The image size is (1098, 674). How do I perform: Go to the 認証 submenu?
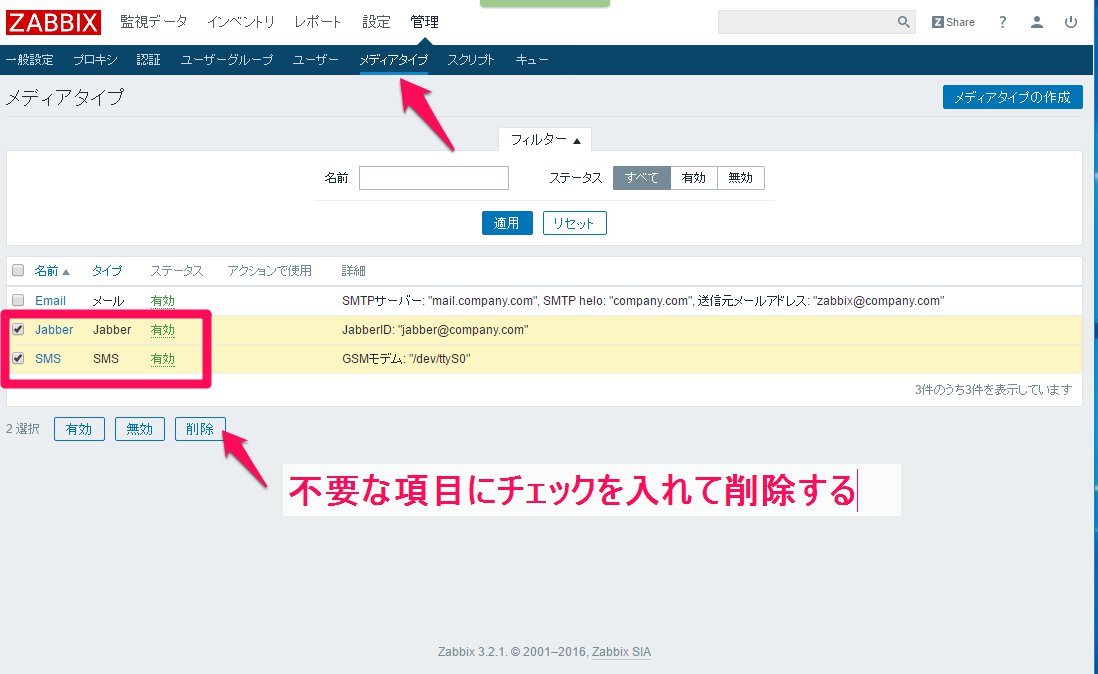coord(148,60)
